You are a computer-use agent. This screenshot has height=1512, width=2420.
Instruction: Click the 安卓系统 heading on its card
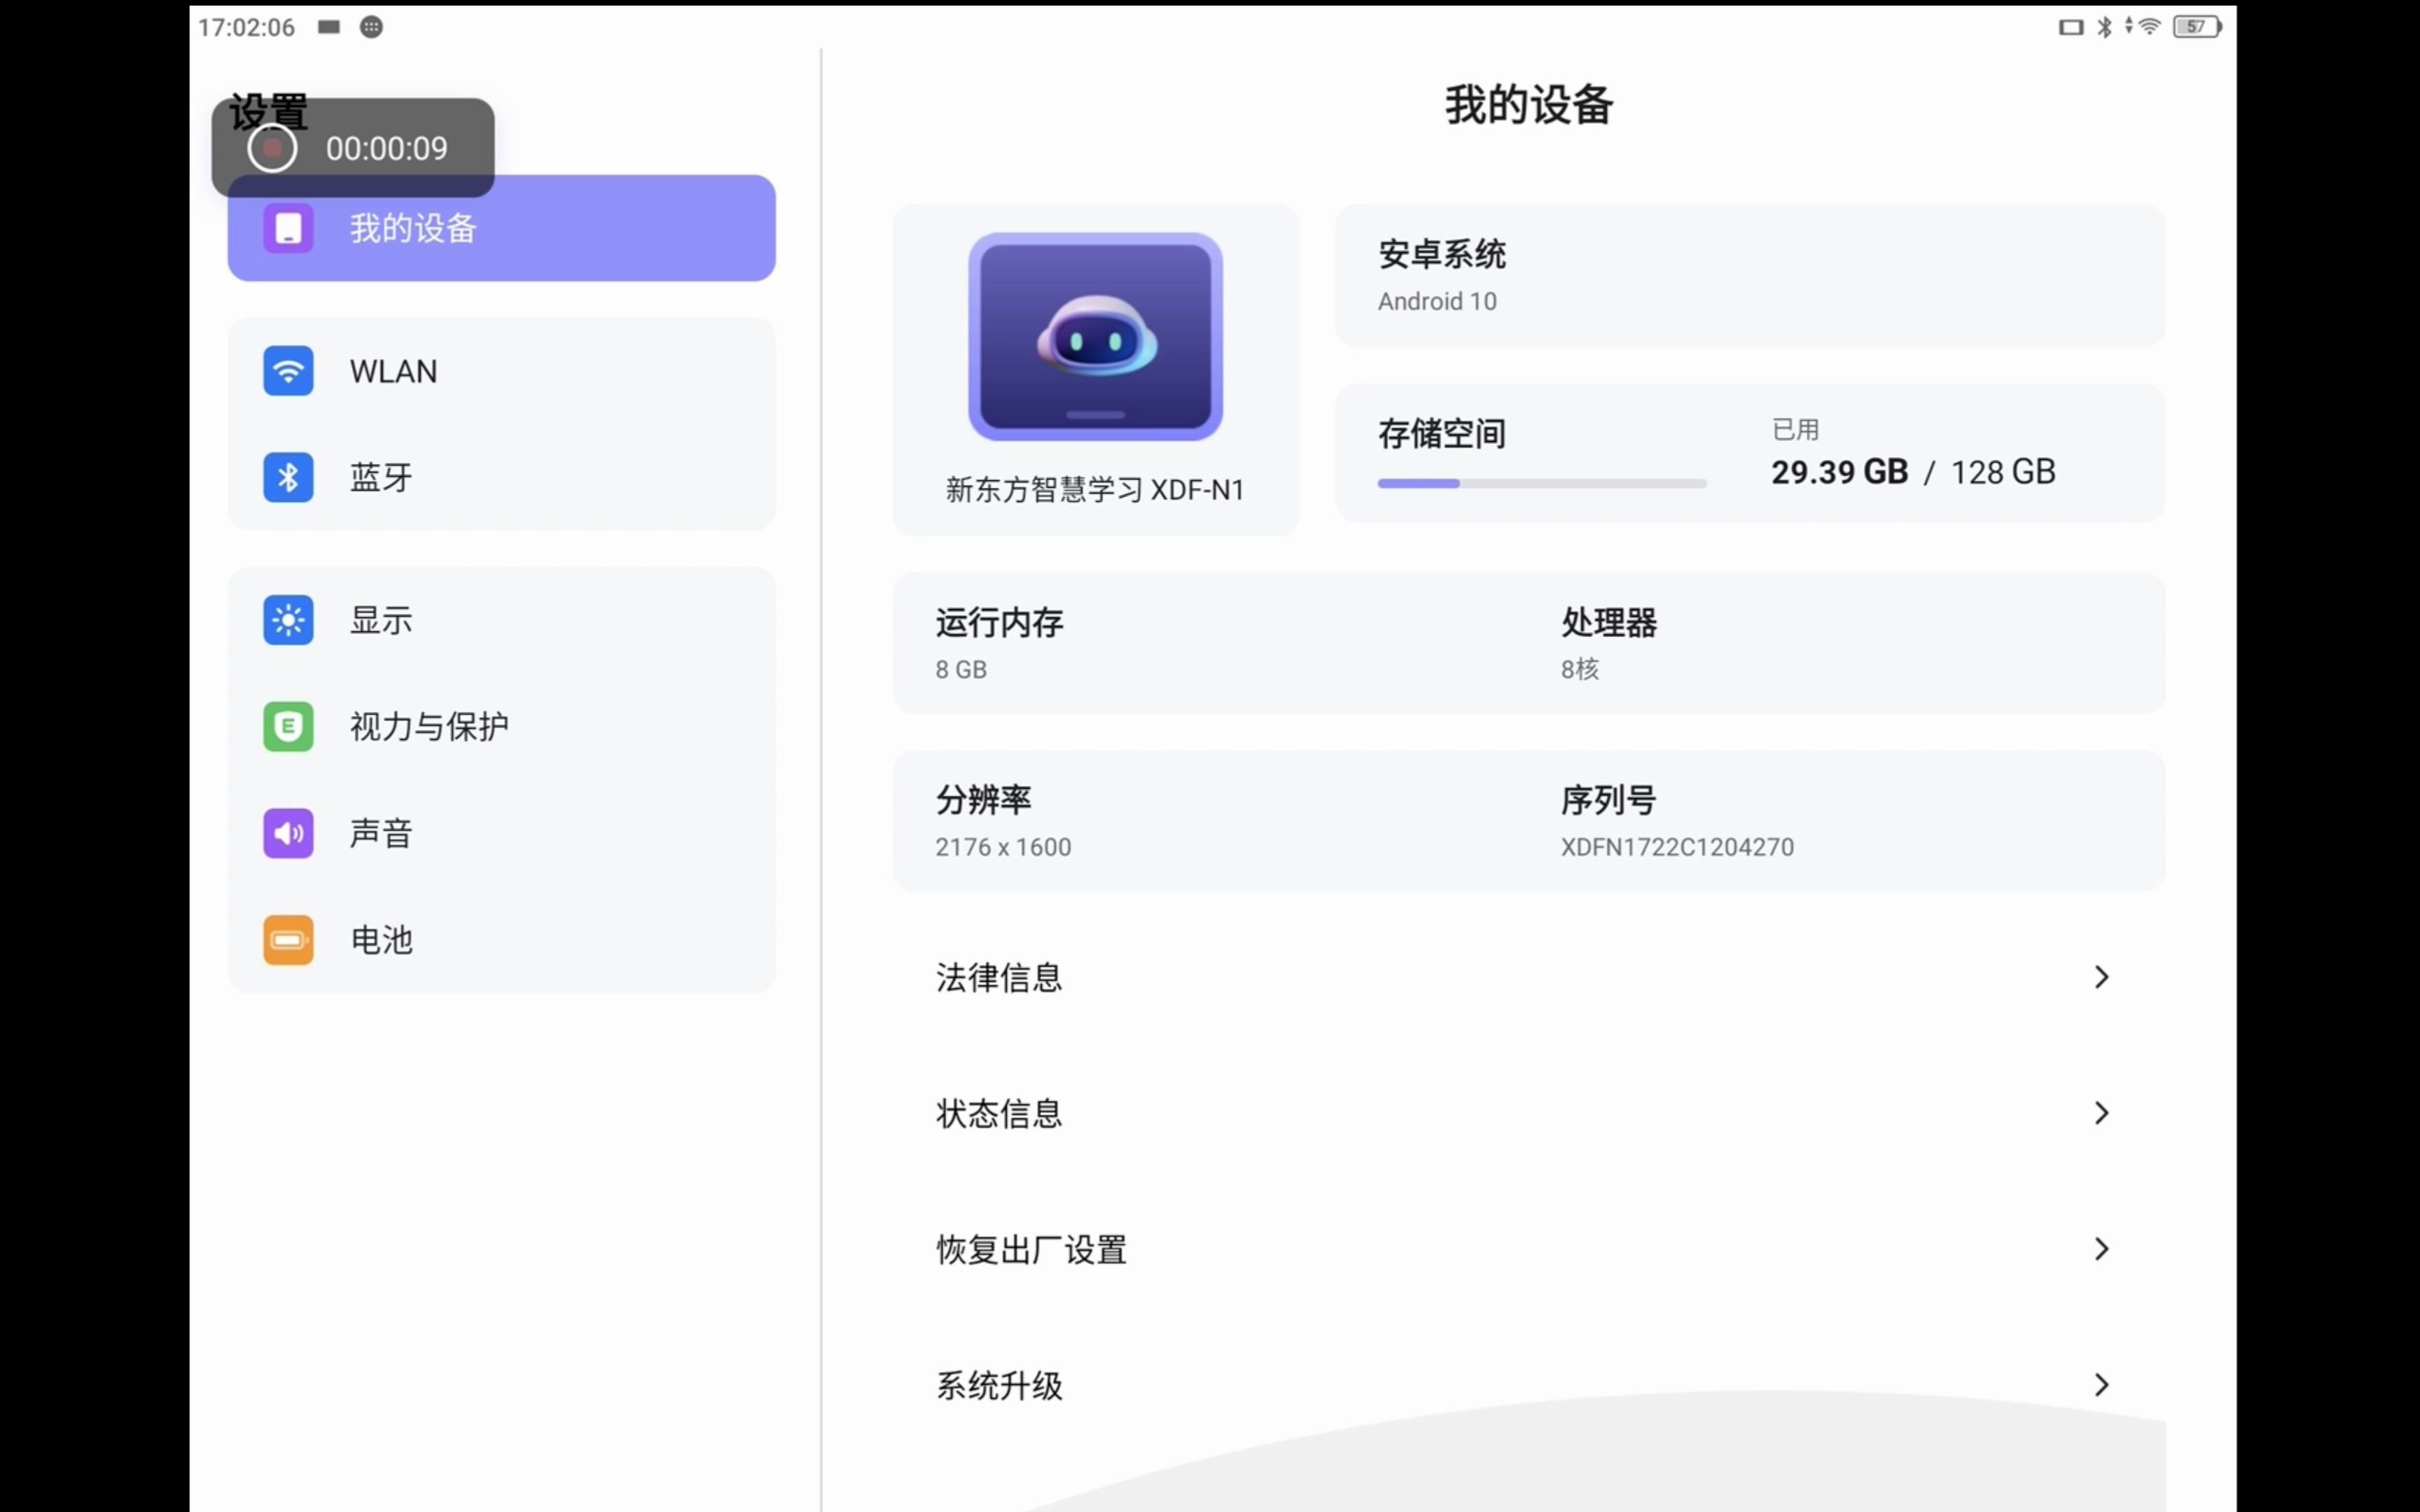click(x=1441, y=254)
